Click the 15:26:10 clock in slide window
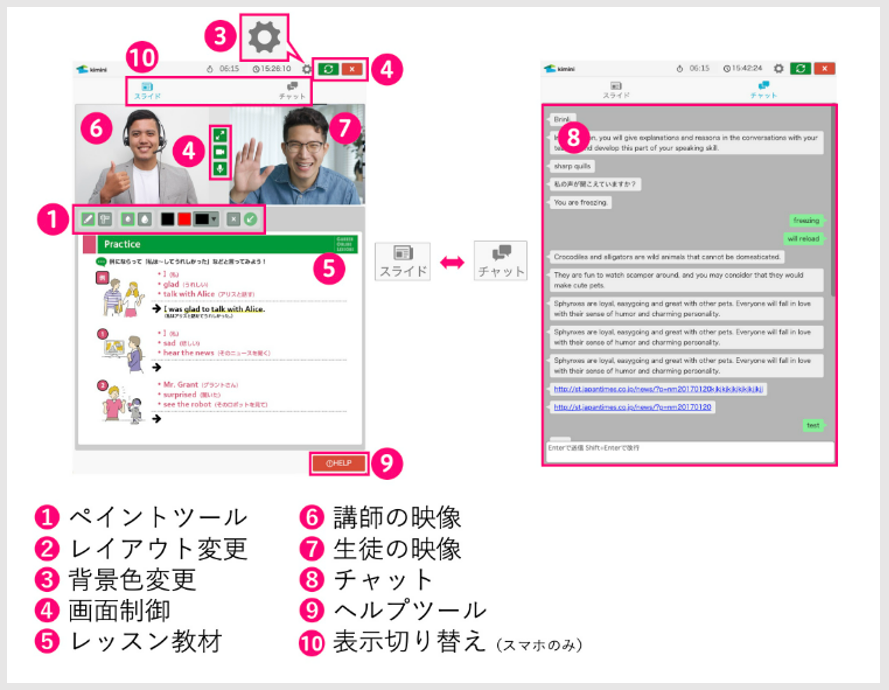 272,69
